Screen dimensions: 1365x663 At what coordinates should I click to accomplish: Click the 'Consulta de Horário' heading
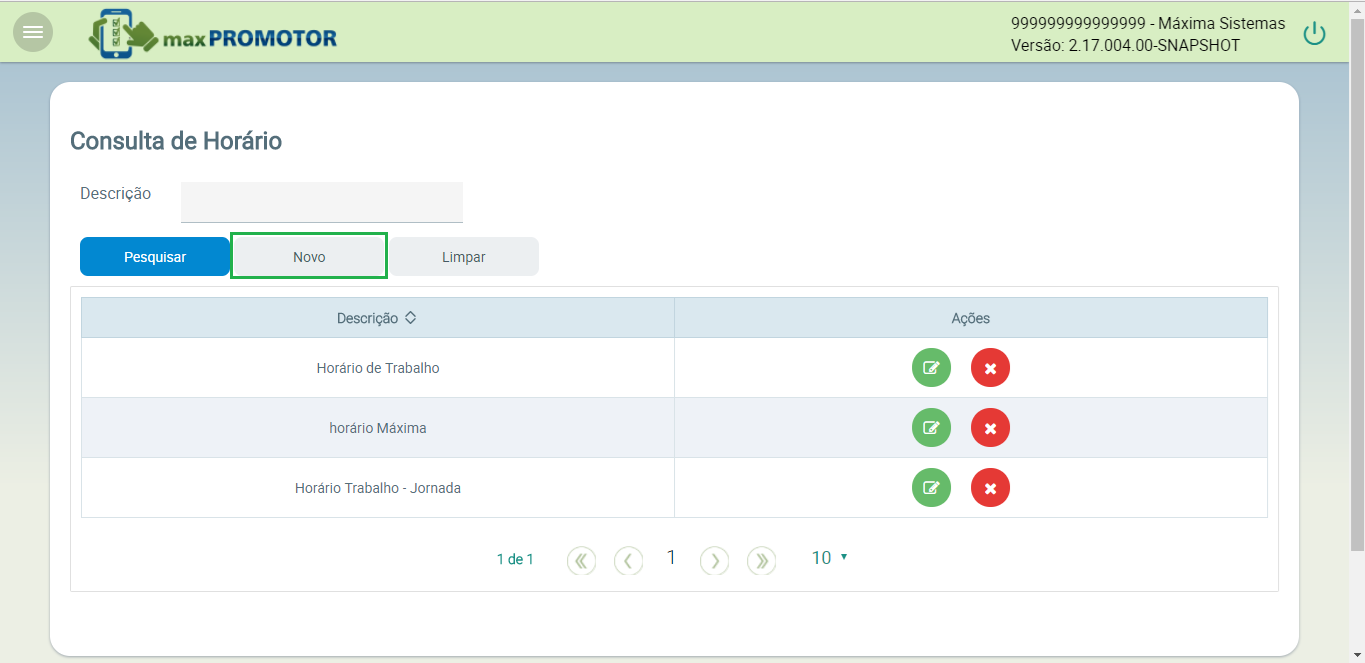[x=176, y=141]
